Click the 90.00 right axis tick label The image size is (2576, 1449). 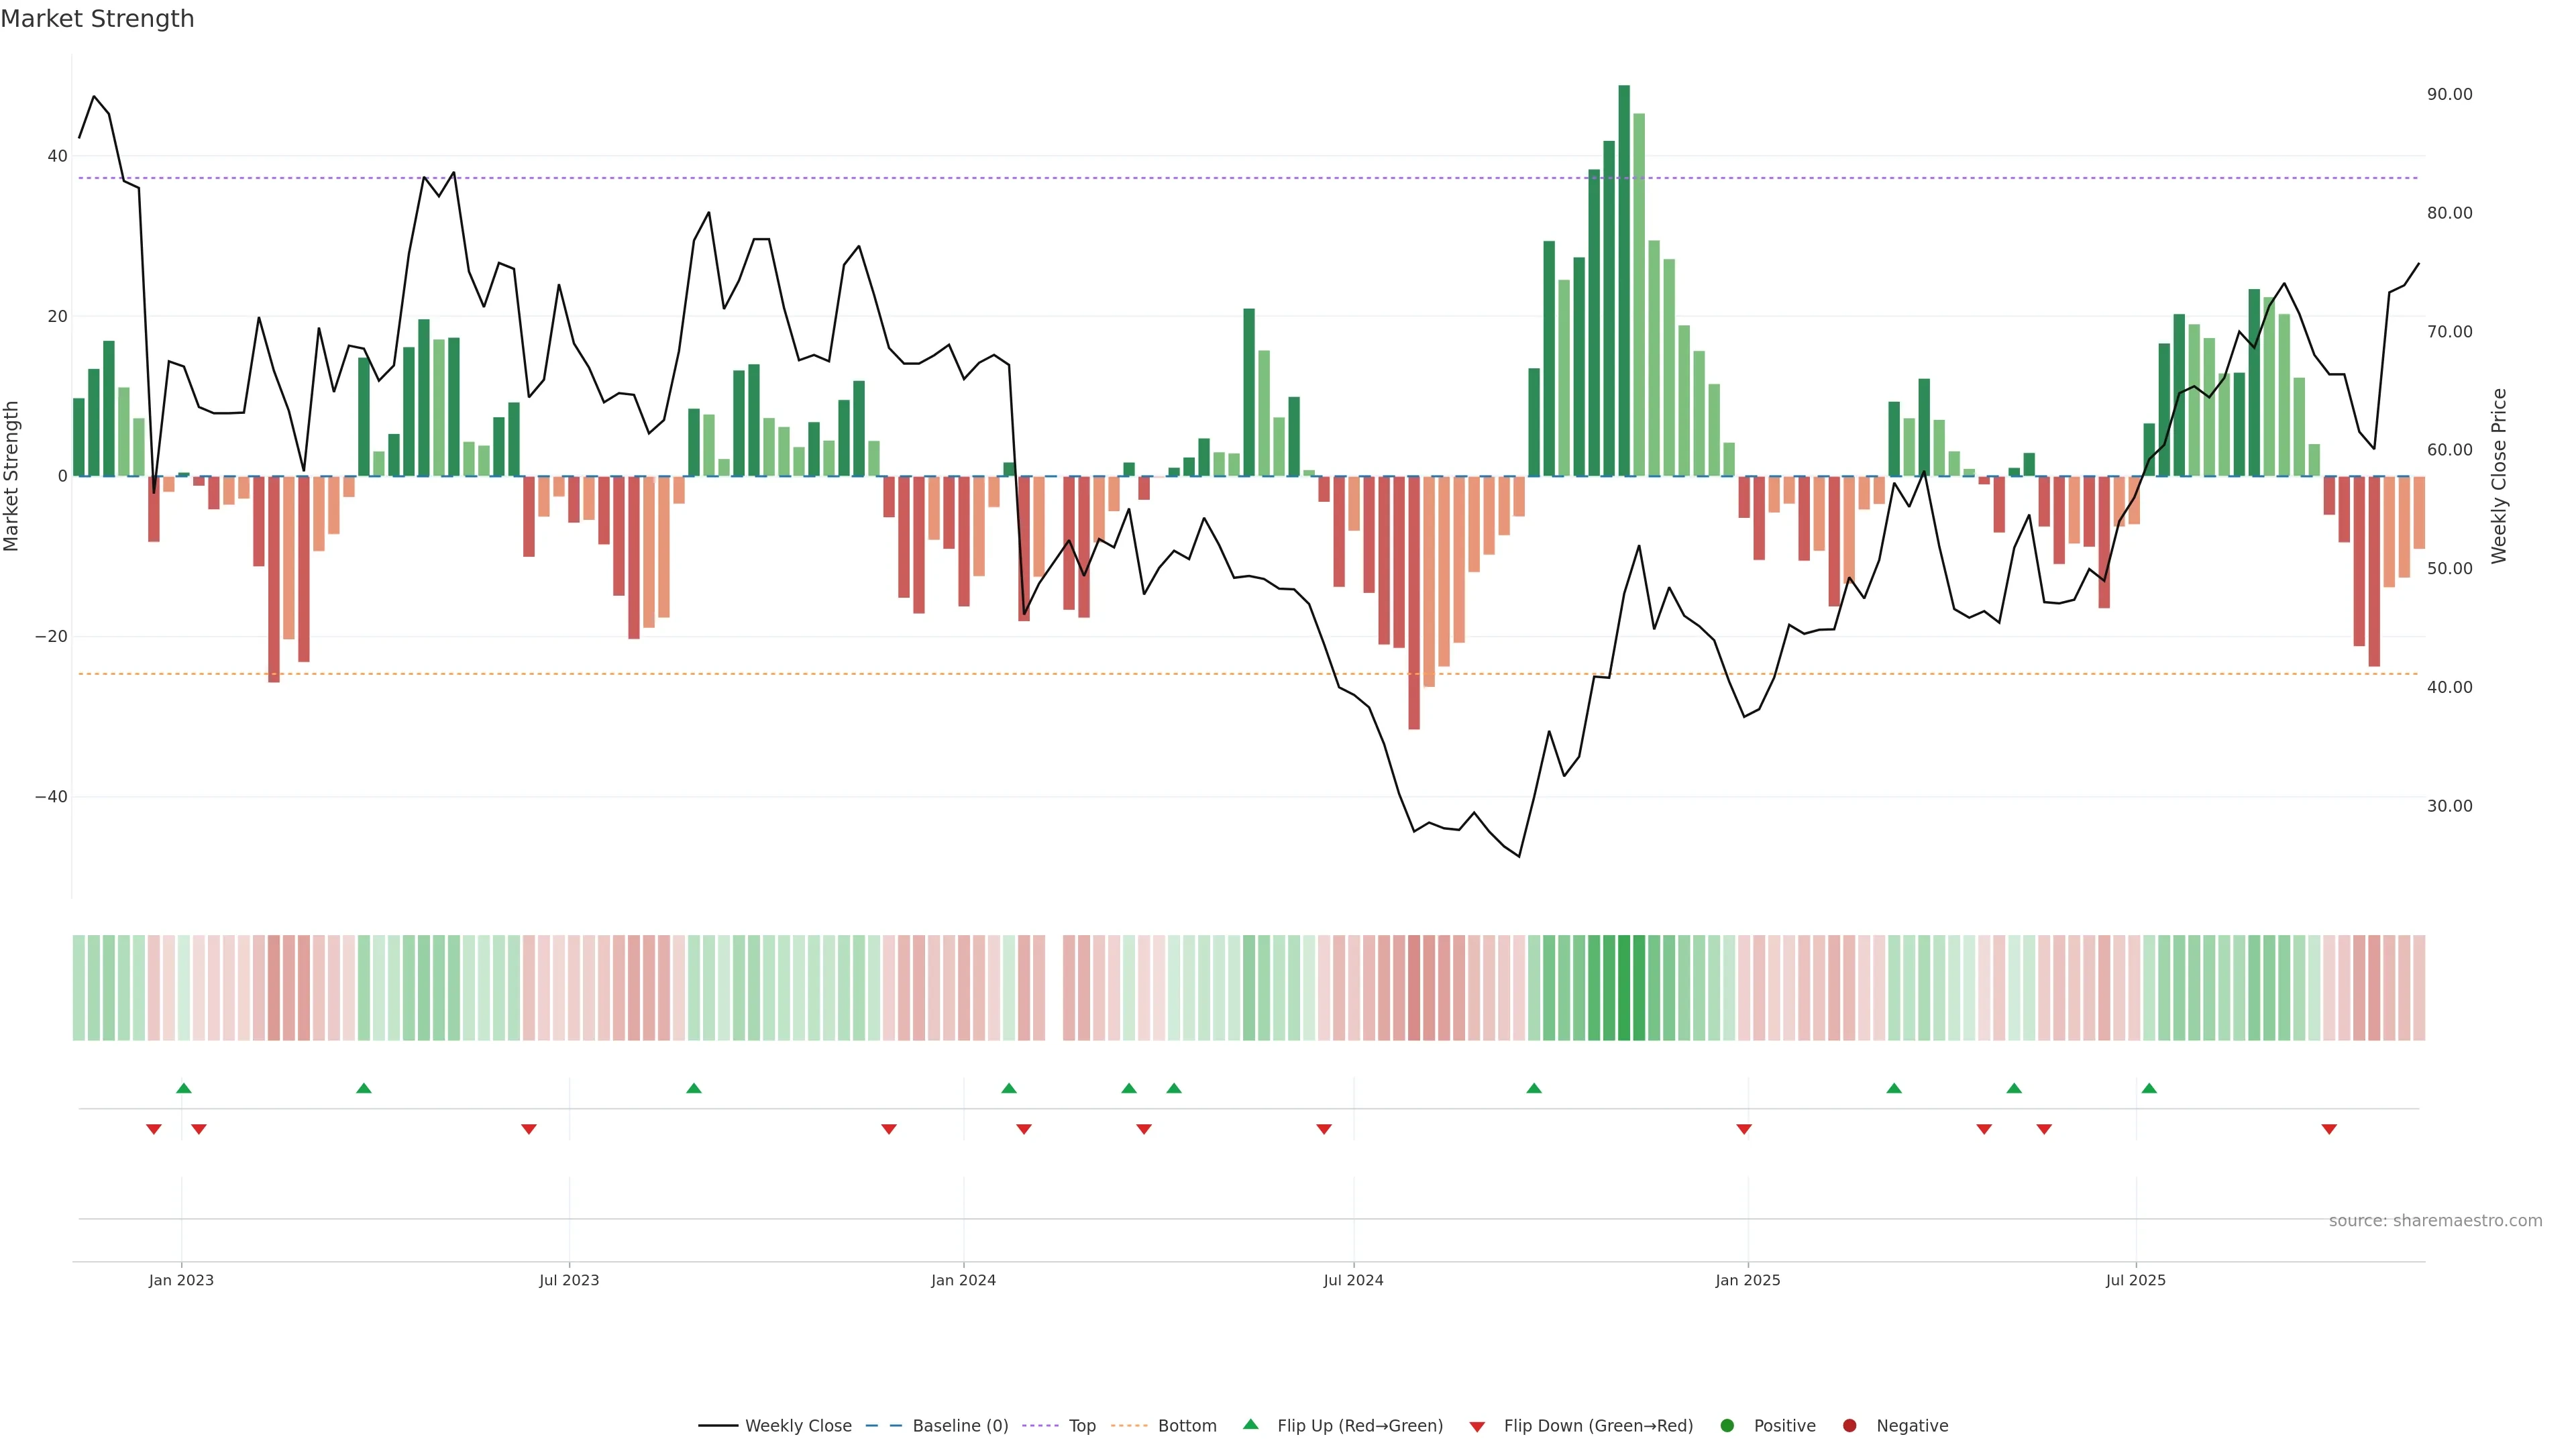coord(2449,94)
